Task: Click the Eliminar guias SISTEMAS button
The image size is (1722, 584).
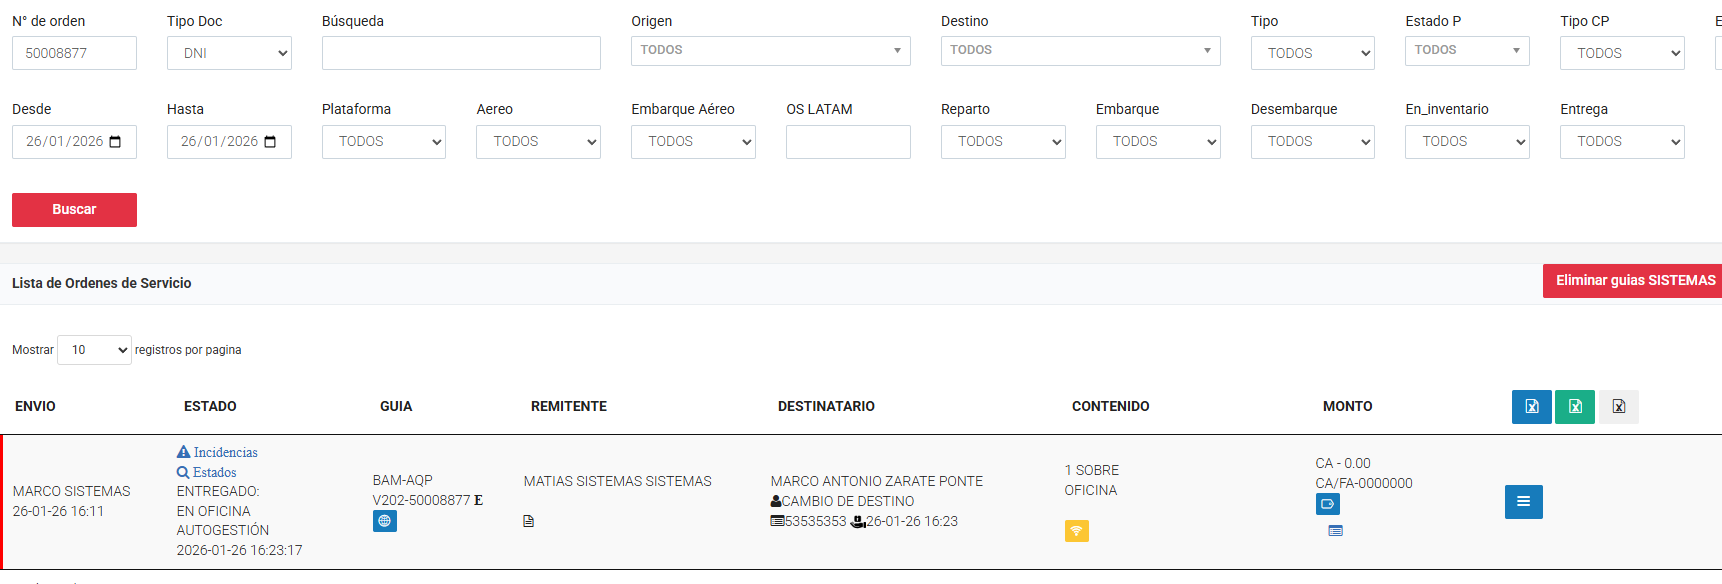Action: (1634, 281)
